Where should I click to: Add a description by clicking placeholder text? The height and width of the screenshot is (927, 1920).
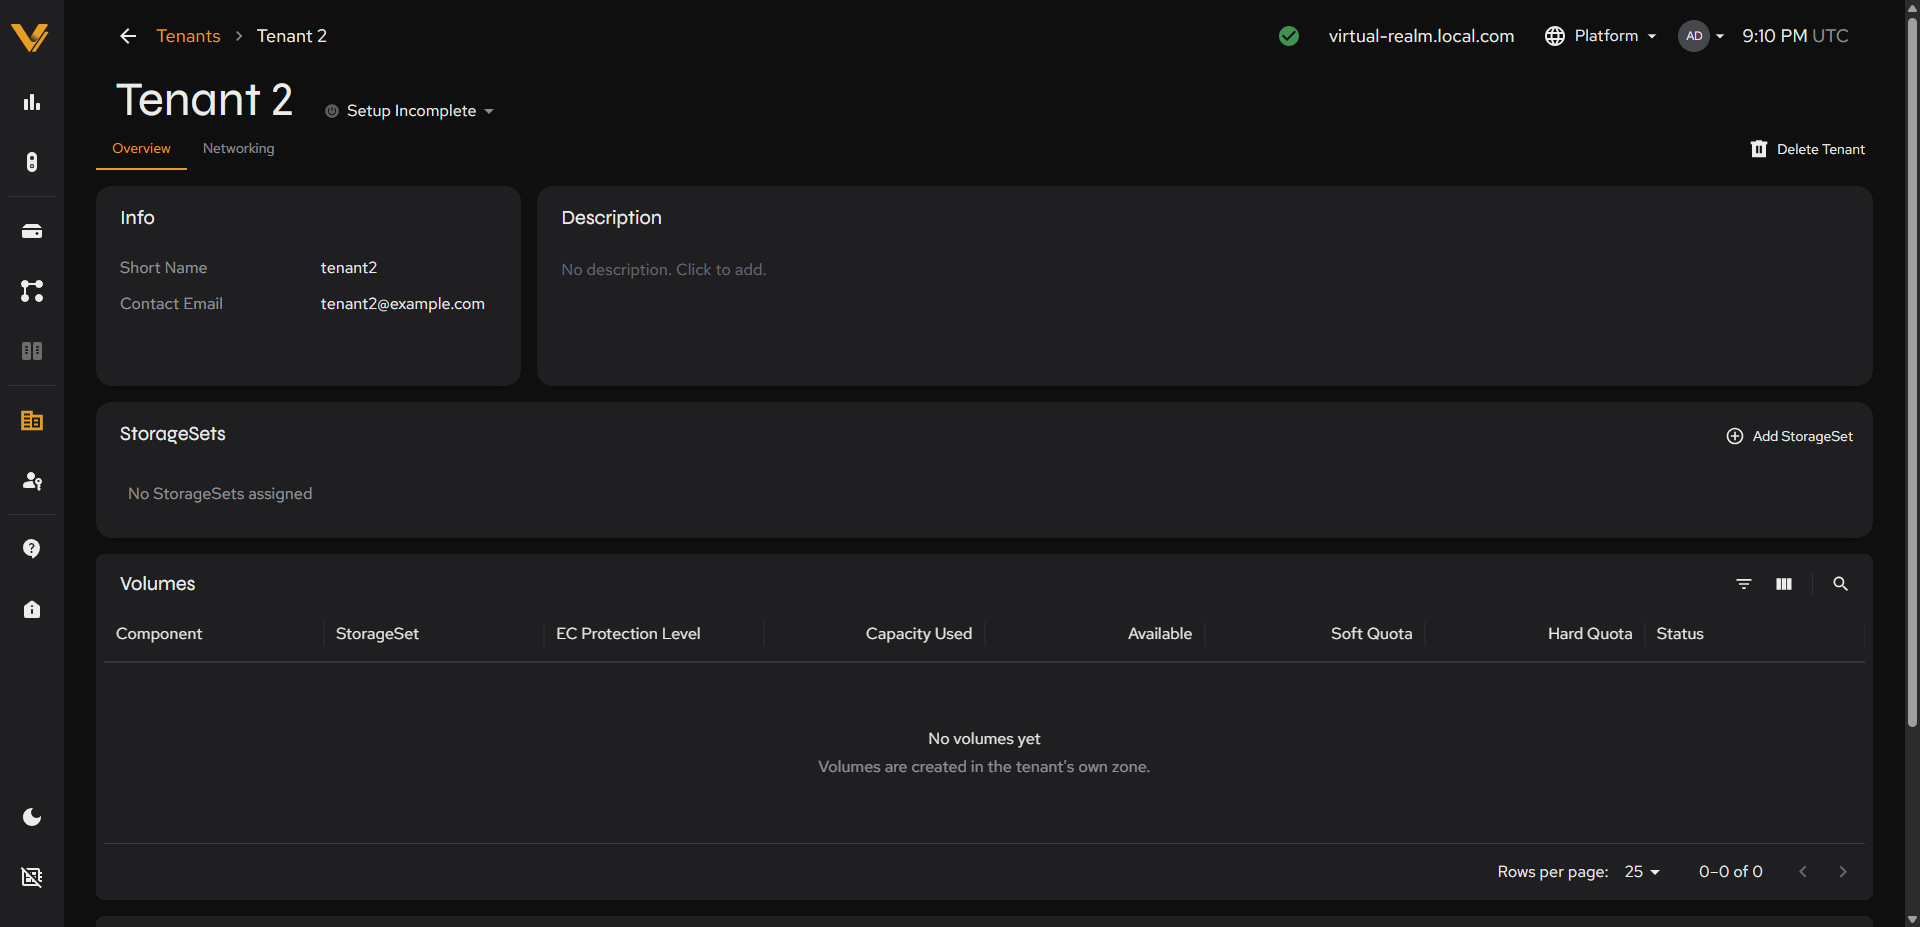tap(664, 270)
